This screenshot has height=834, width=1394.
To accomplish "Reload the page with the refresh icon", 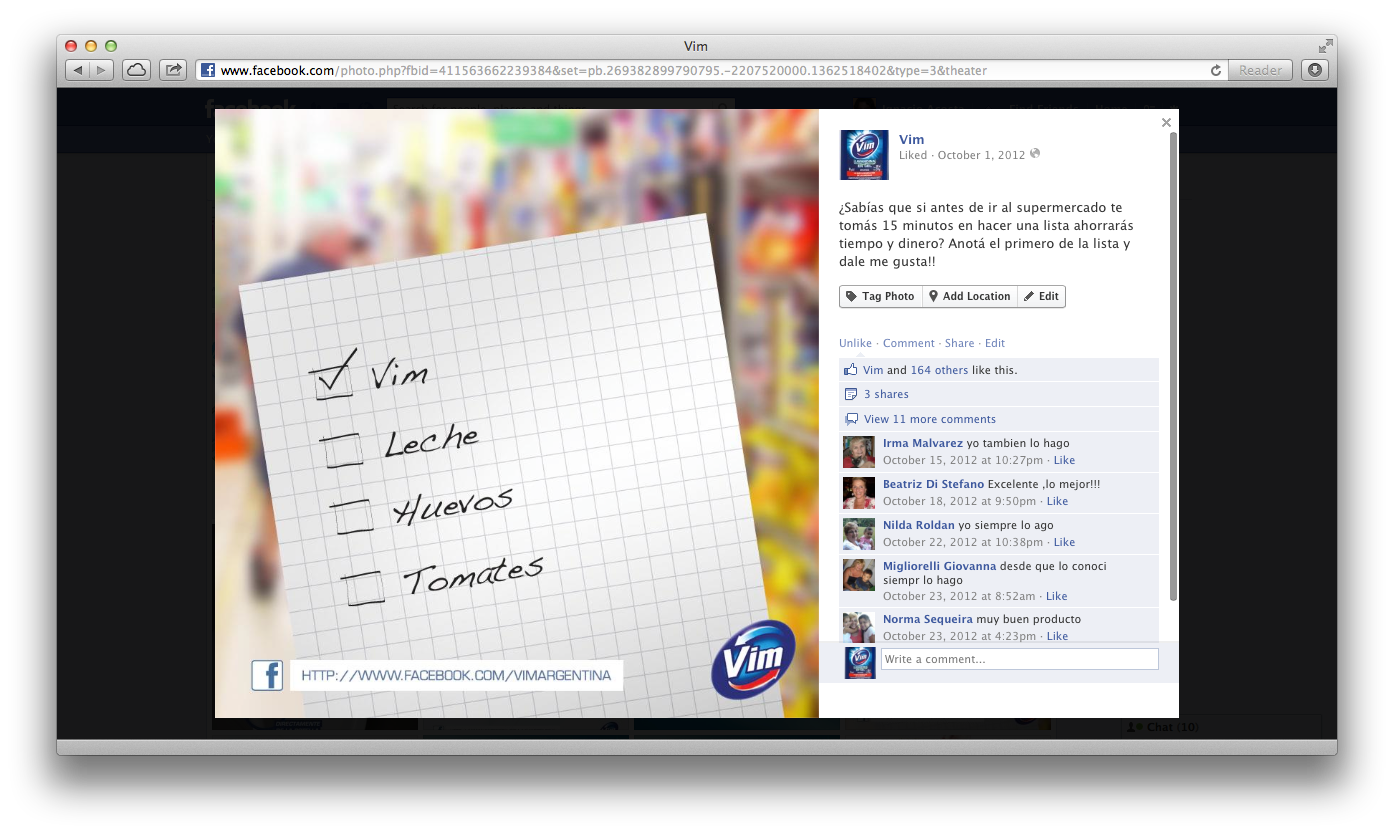I will point(1216,70).
